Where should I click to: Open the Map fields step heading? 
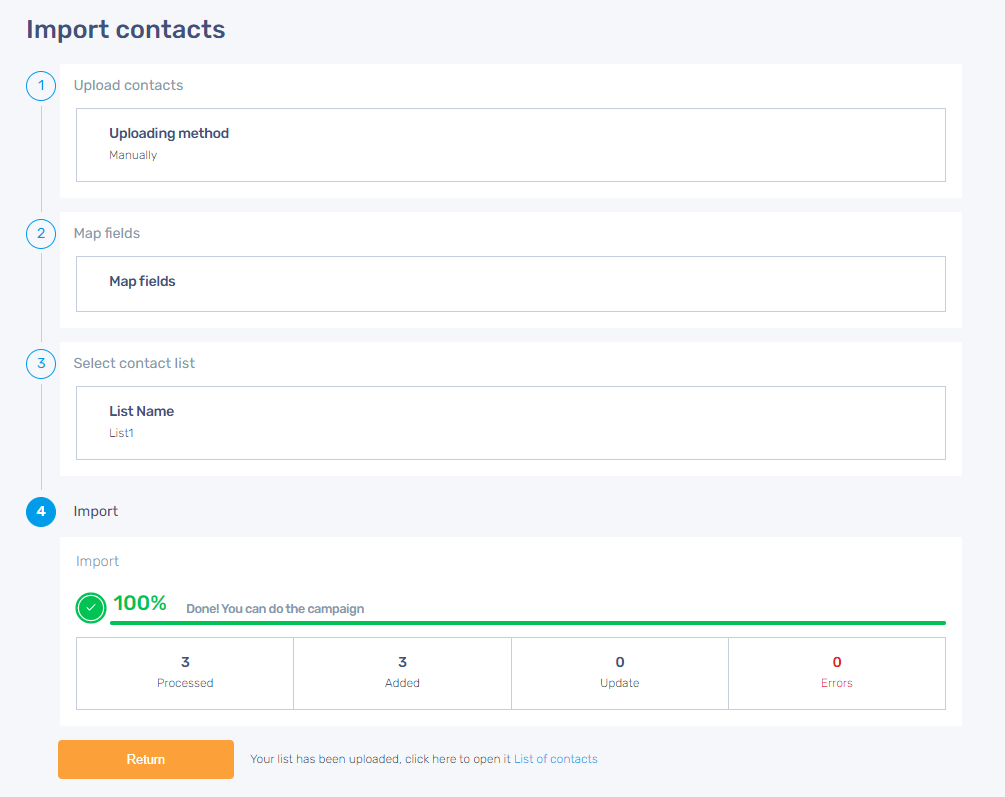click(x=106, y=234)
